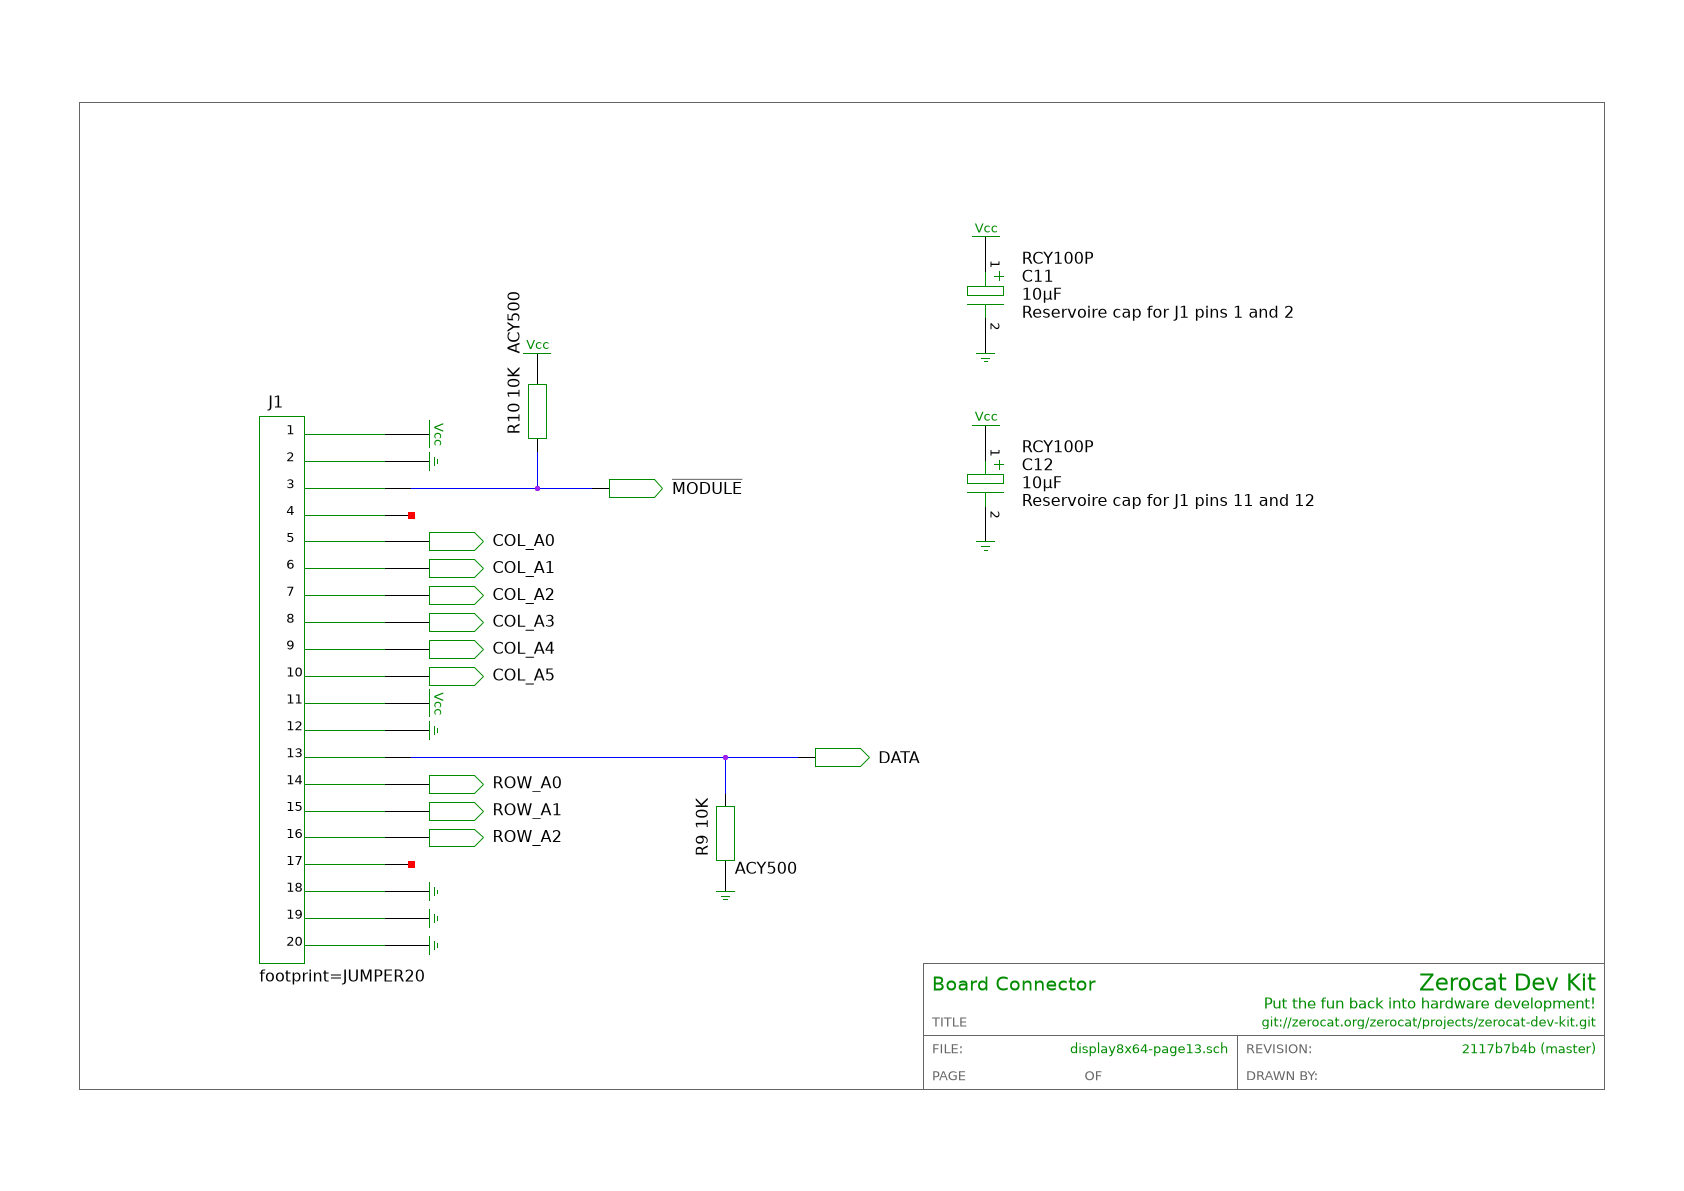The width and height of the screenshot is (1684, 1191).
Task: Click the ground symbol on J1 pin 19
Action: pyautogui.click(x=434, y=918)
